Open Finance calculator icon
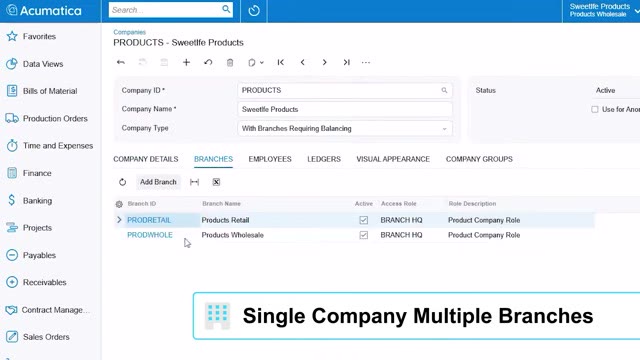 (x=12, y=173)
